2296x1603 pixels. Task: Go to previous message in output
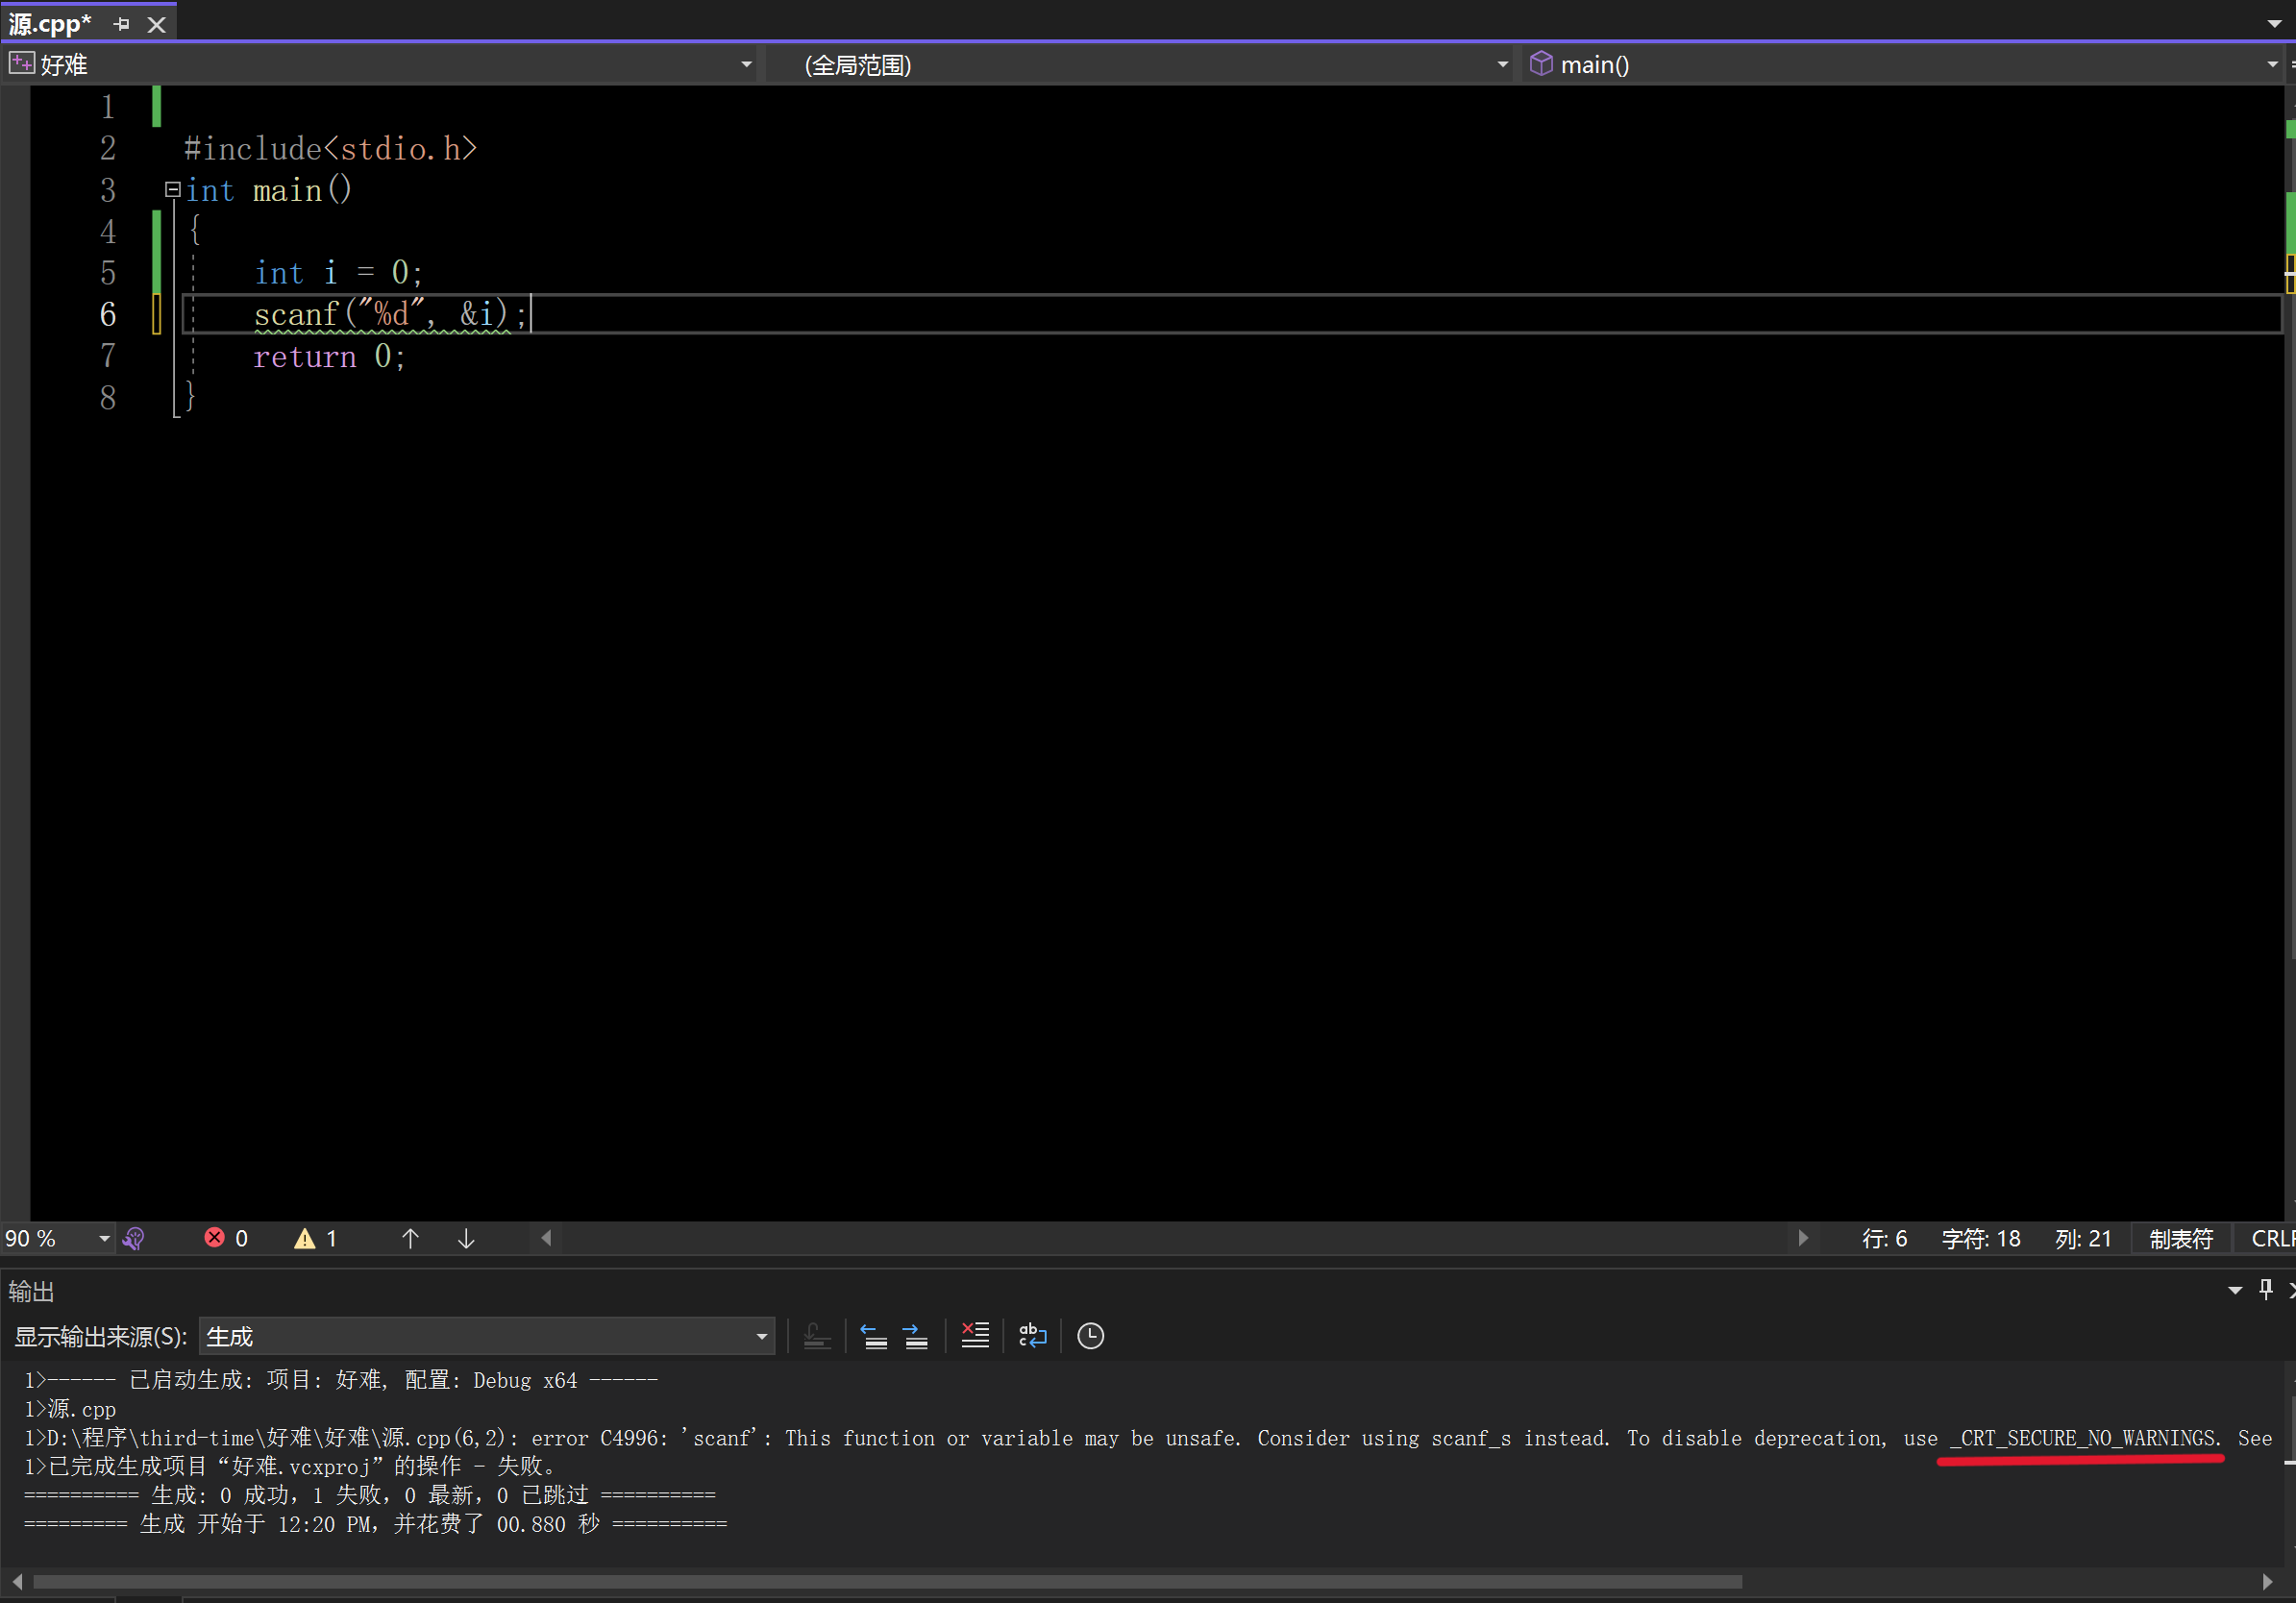874,1336
